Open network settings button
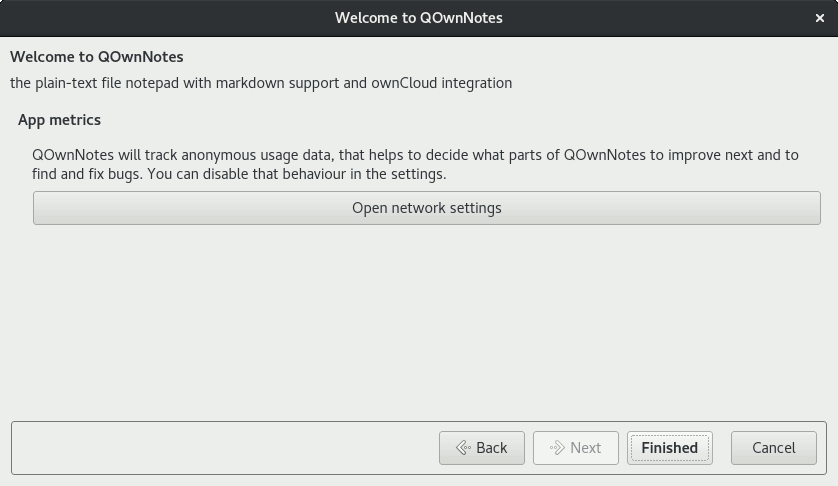 (426, 208)
